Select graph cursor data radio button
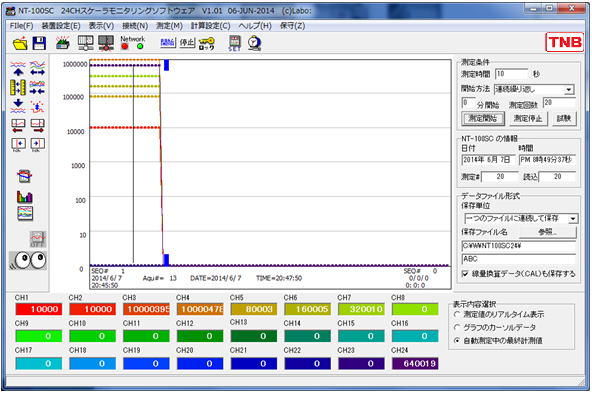 coord(457,327)
